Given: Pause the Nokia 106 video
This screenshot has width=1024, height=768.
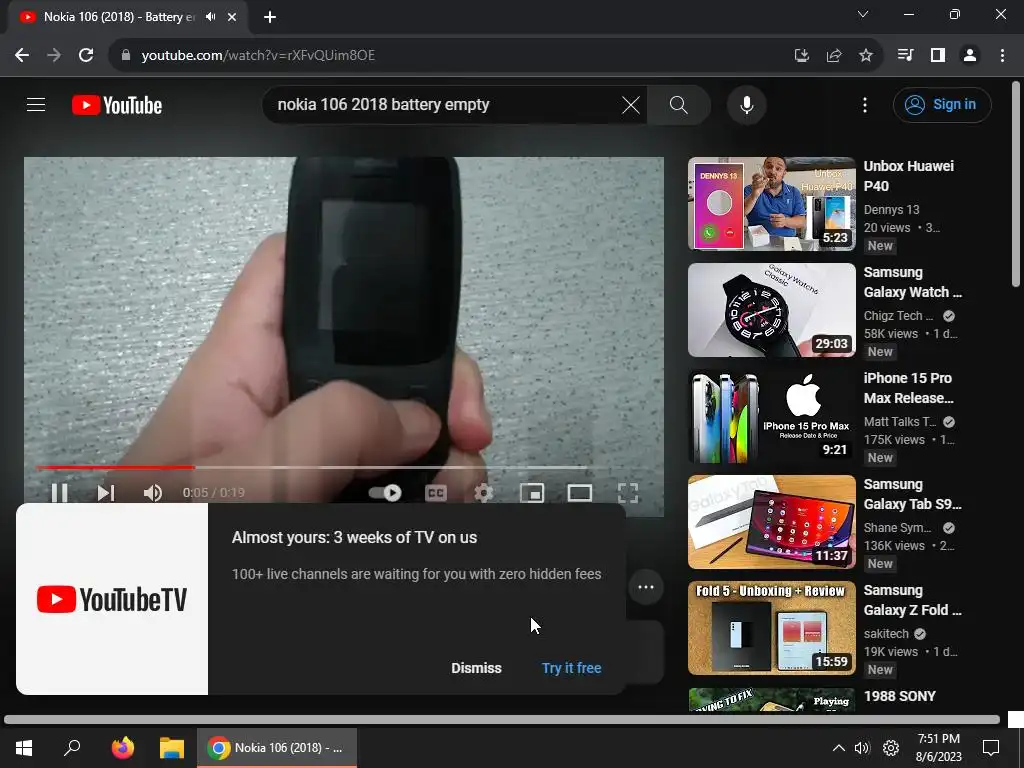Looking at the screenshot, I should click(x=59, y=492).
